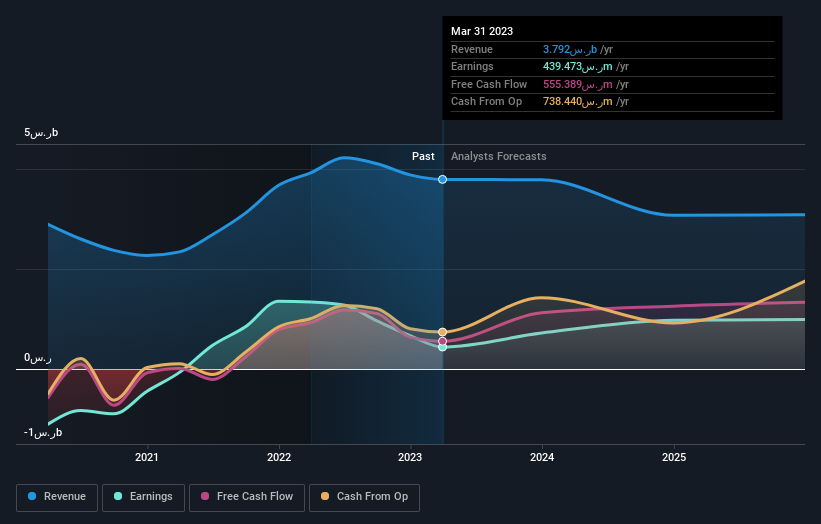
Task: Toggle the Earnings series legend button
Action: [143, 497]
